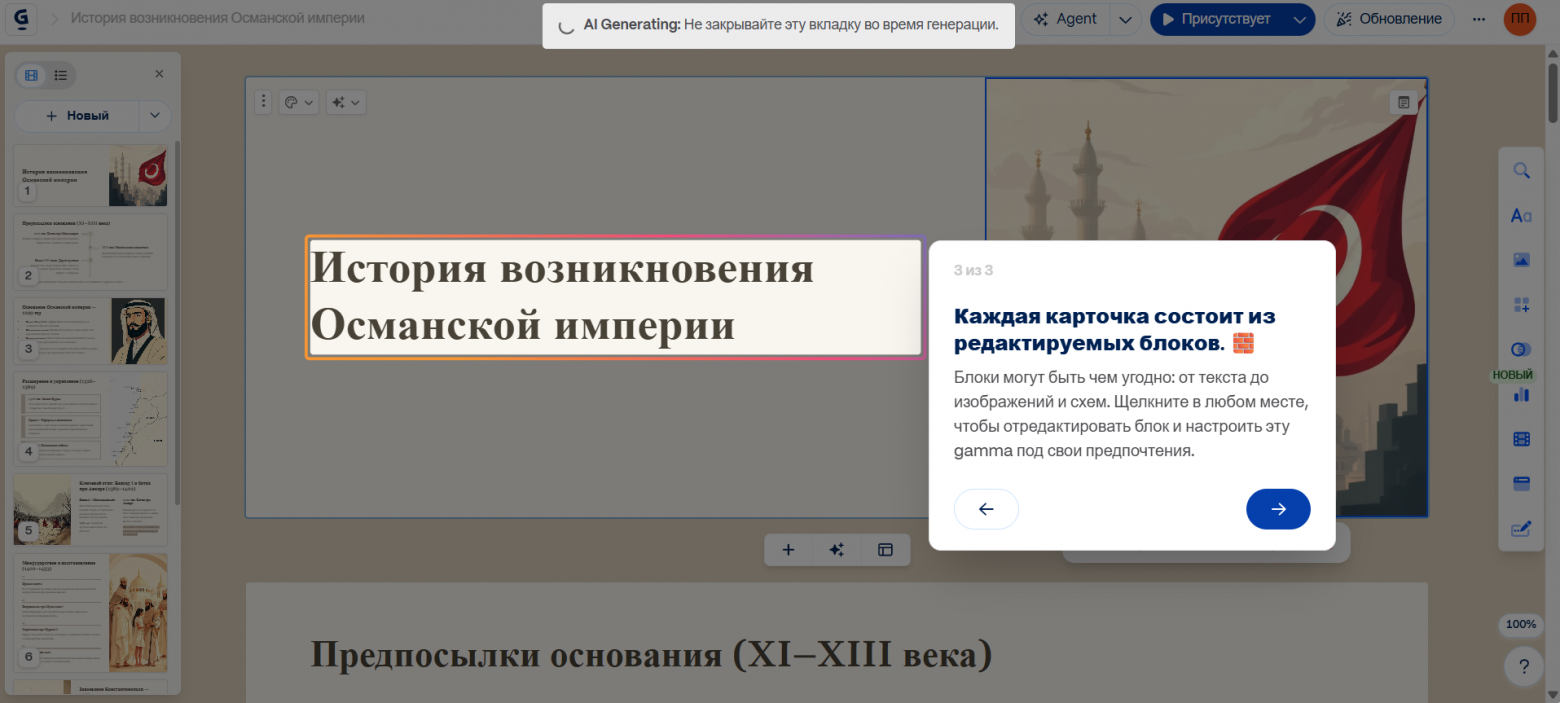This screenshot has width=1560, height=703.
Task: Expand the card palette style dropdown
Action: tap(298, 102)
